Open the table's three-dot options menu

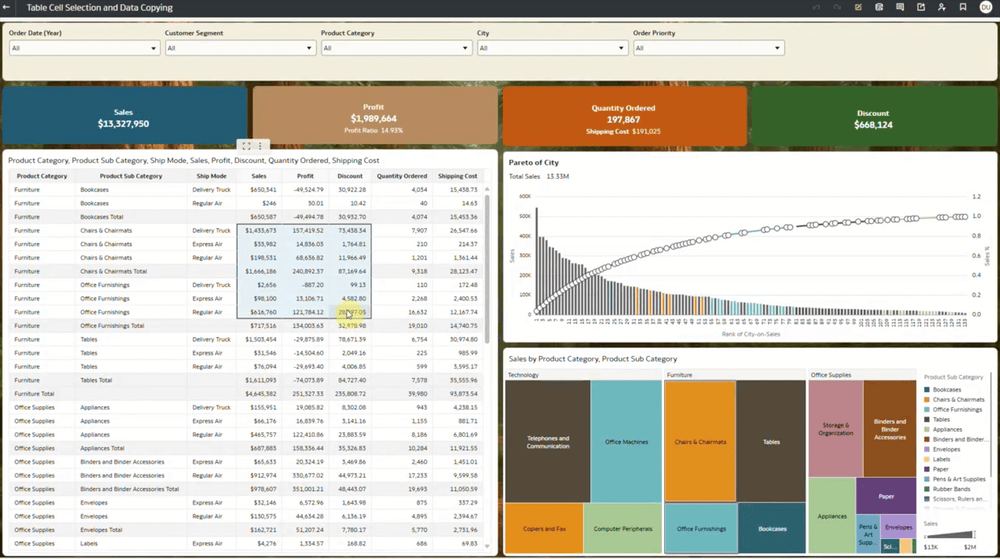coord(260,146)
